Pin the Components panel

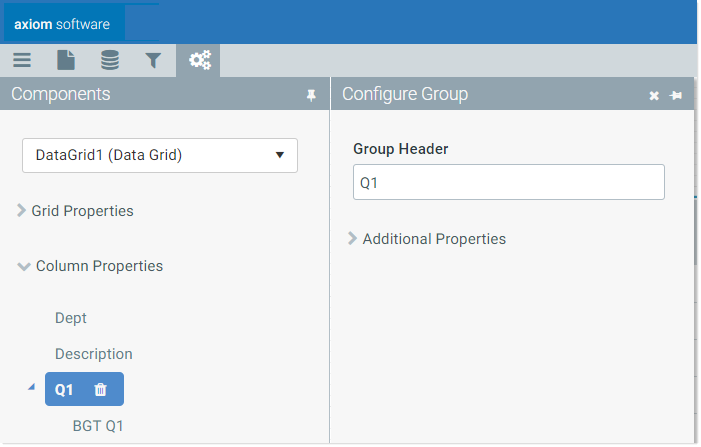311,95
